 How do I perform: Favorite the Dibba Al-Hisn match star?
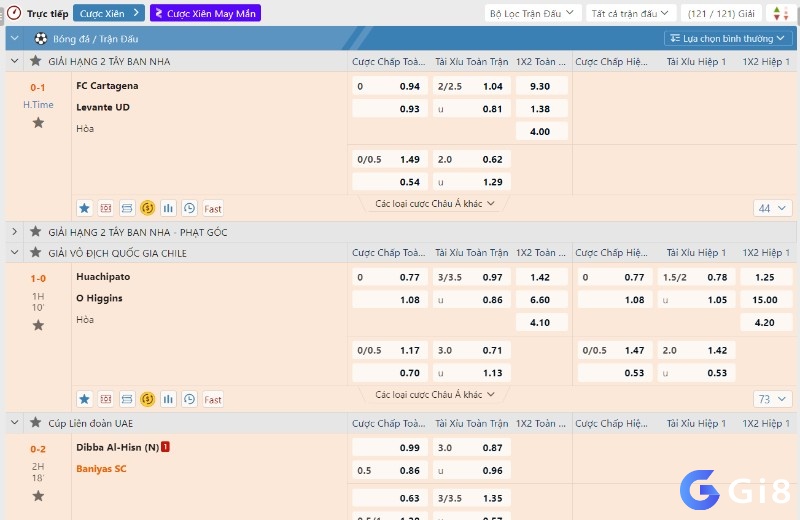pos(38,496)
